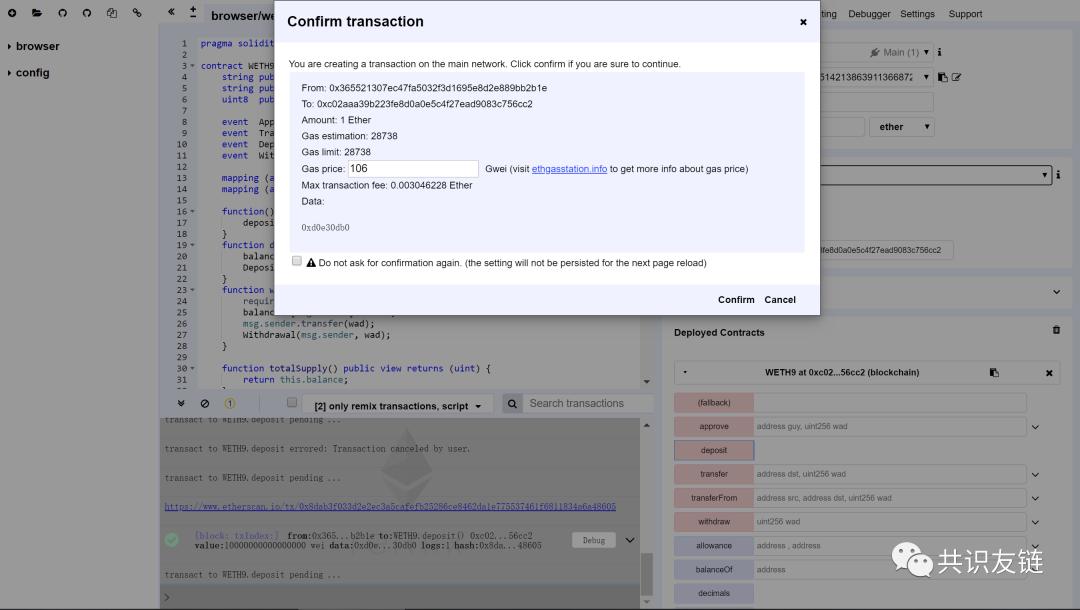
Task: Switch to the Settings tab
Action: [917, 14]
